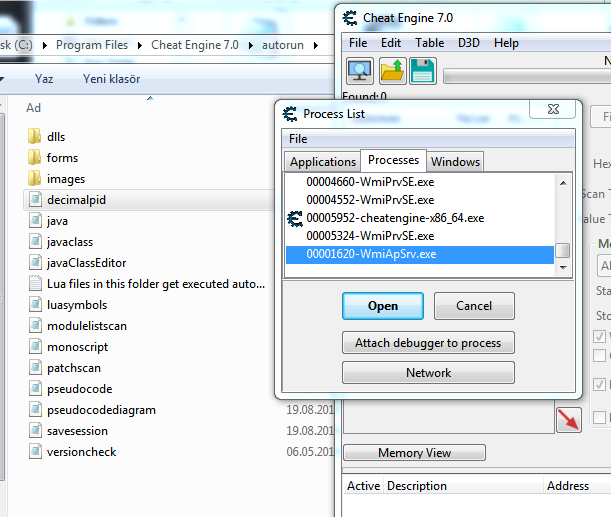Select process 00005324-WmiPrvSE.exe
The width and height of the screenshot is (611, 517).
pyautogui.click(x=420, y=236)
